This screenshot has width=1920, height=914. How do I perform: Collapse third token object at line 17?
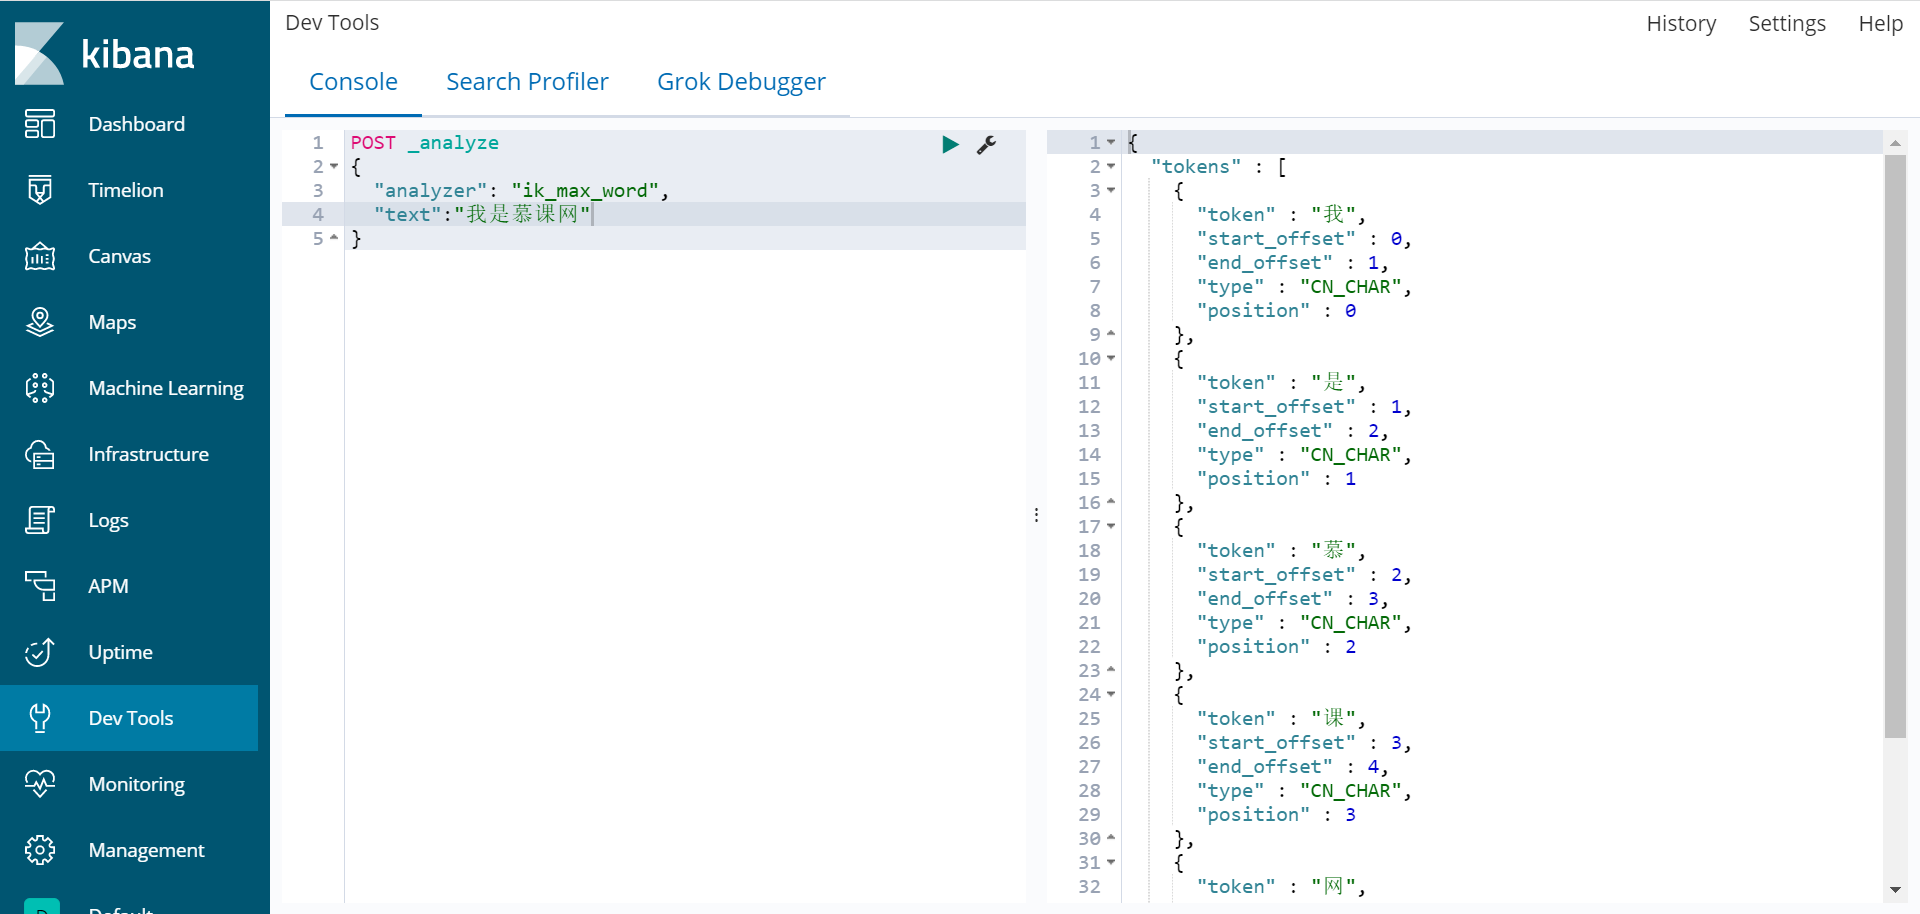click(x=1111, y=526)
